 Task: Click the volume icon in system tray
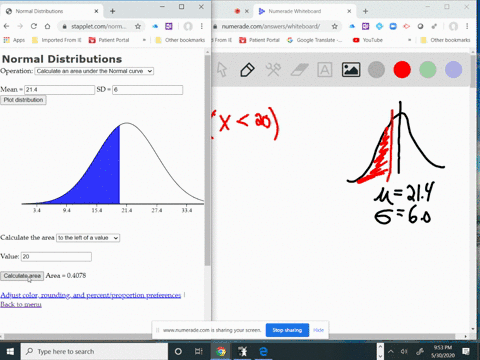[404, 351]
